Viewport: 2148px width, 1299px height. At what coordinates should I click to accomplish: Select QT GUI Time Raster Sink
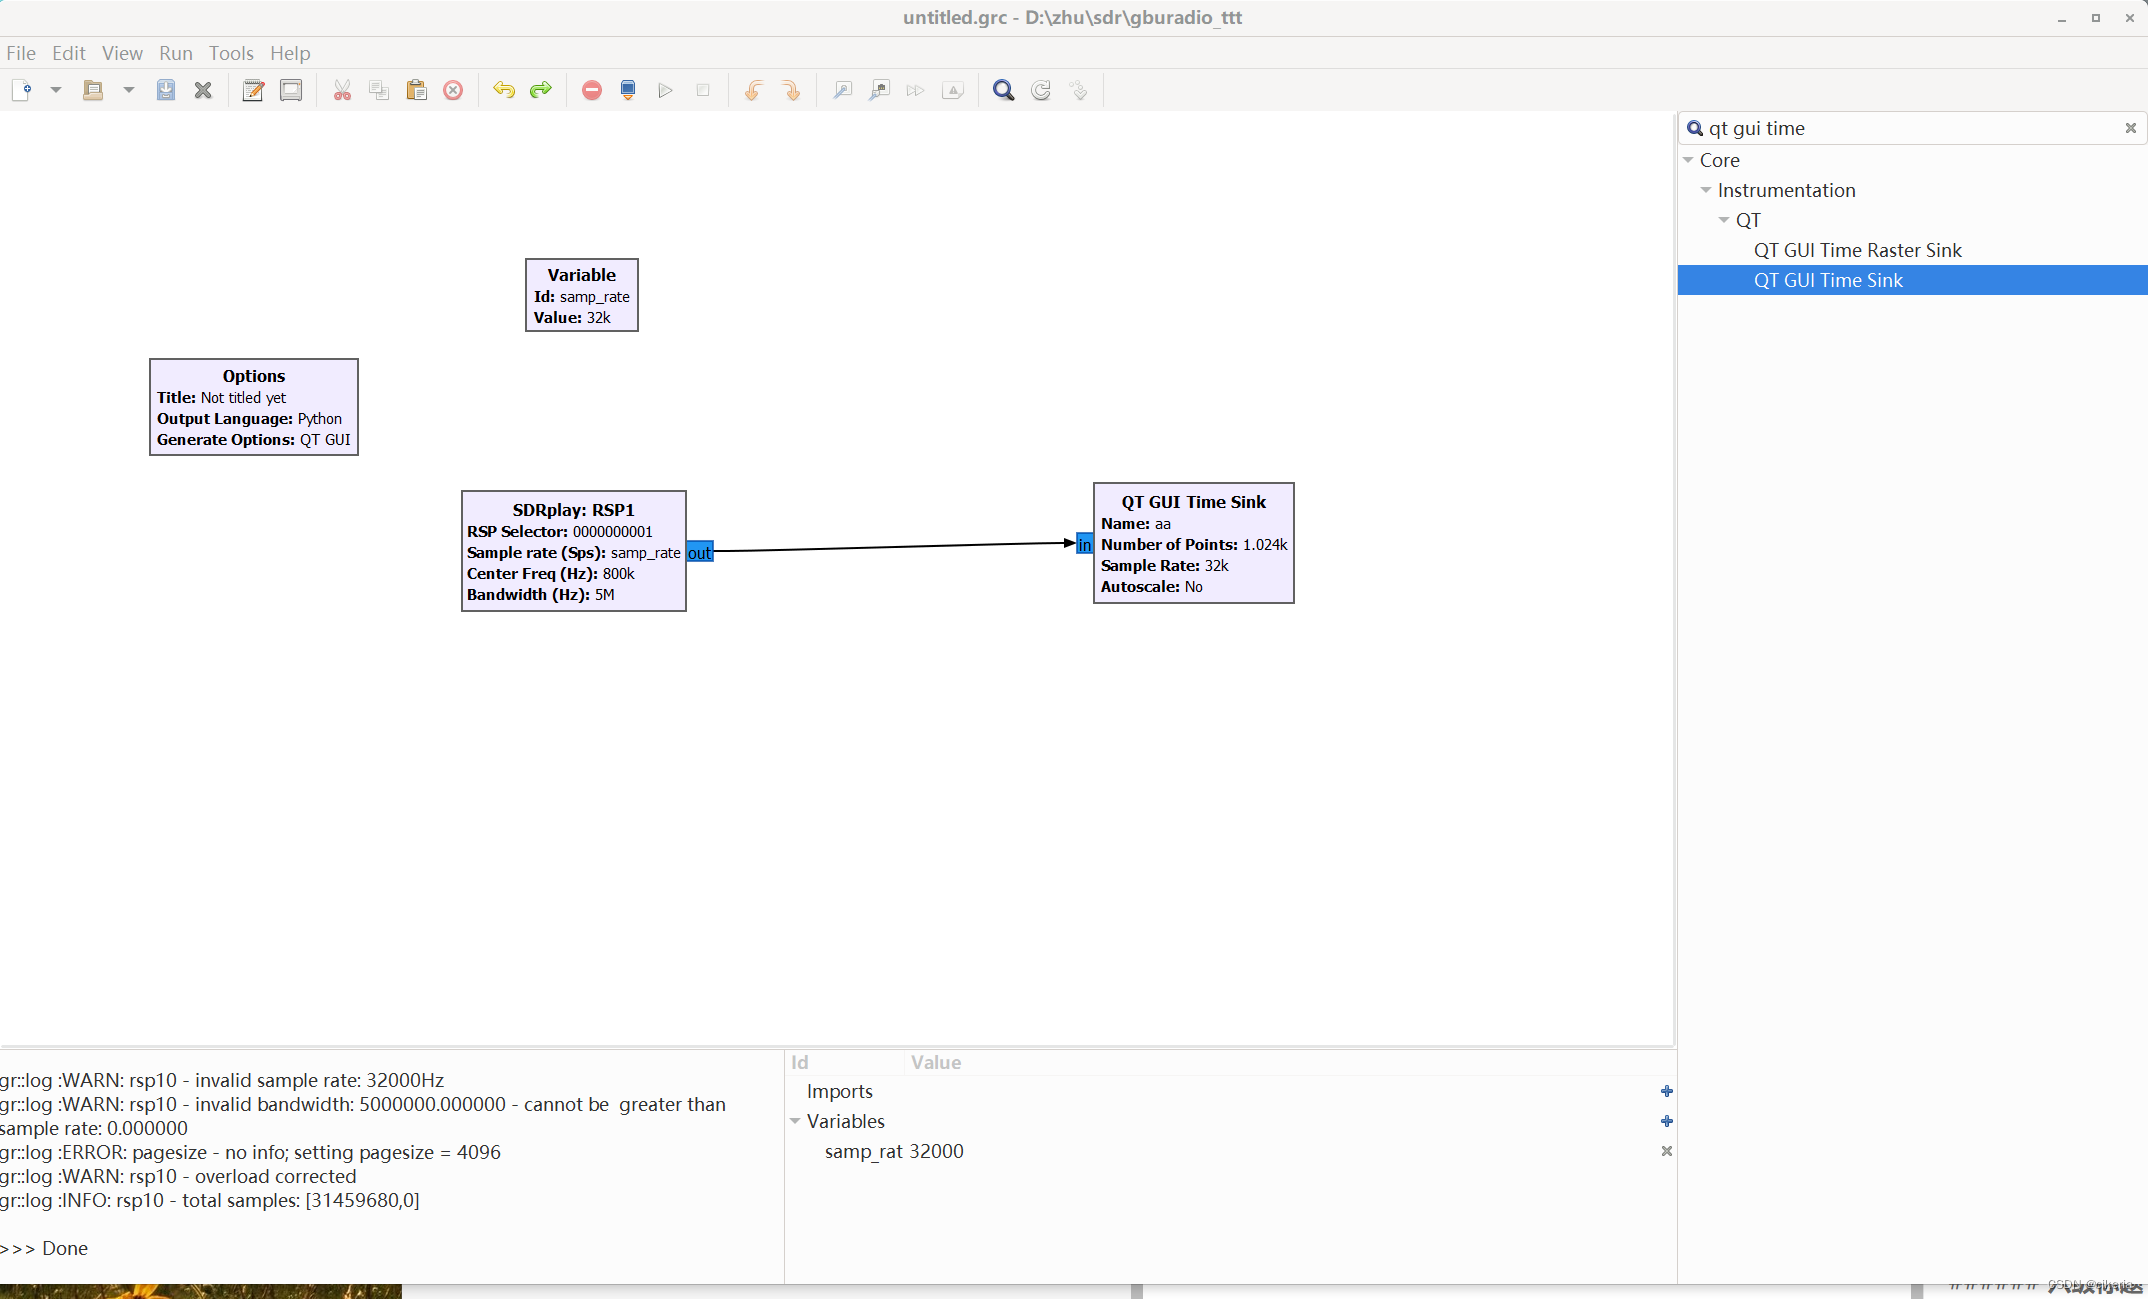pos(1857,250)
